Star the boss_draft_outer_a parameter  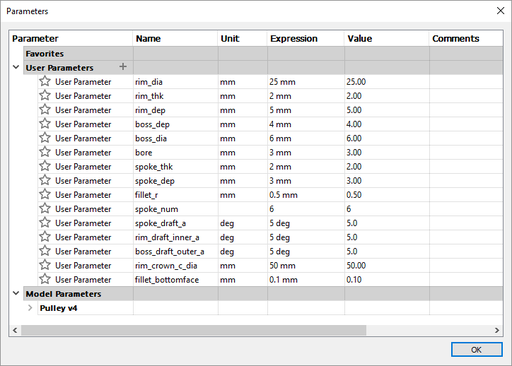tap(45, 251)
